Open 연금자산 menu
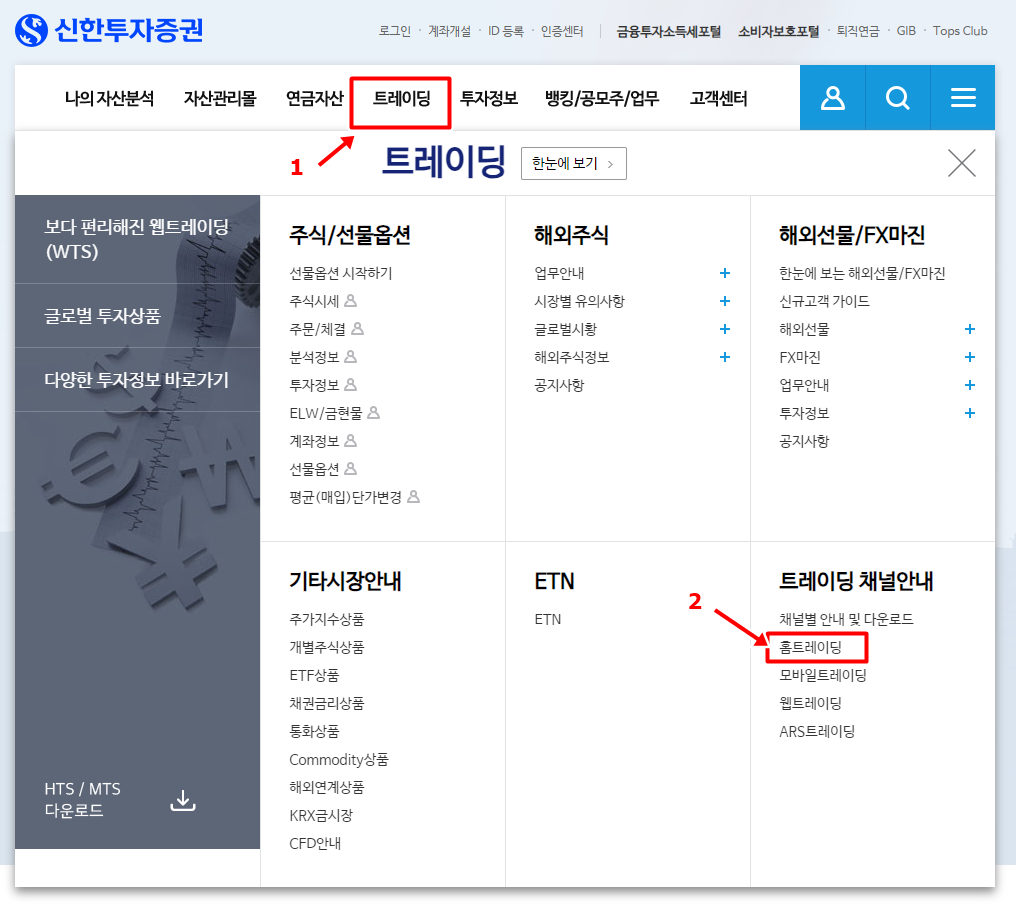The width and height of the screenshot is (1016, 905). (x=314, y=98)
